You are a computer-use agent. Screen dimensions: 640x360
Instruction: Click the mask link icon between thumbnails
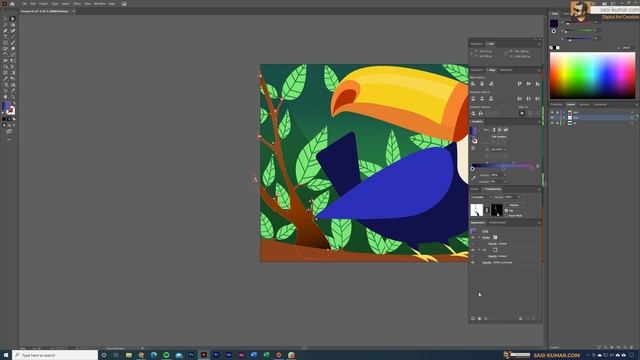[487, 210]
